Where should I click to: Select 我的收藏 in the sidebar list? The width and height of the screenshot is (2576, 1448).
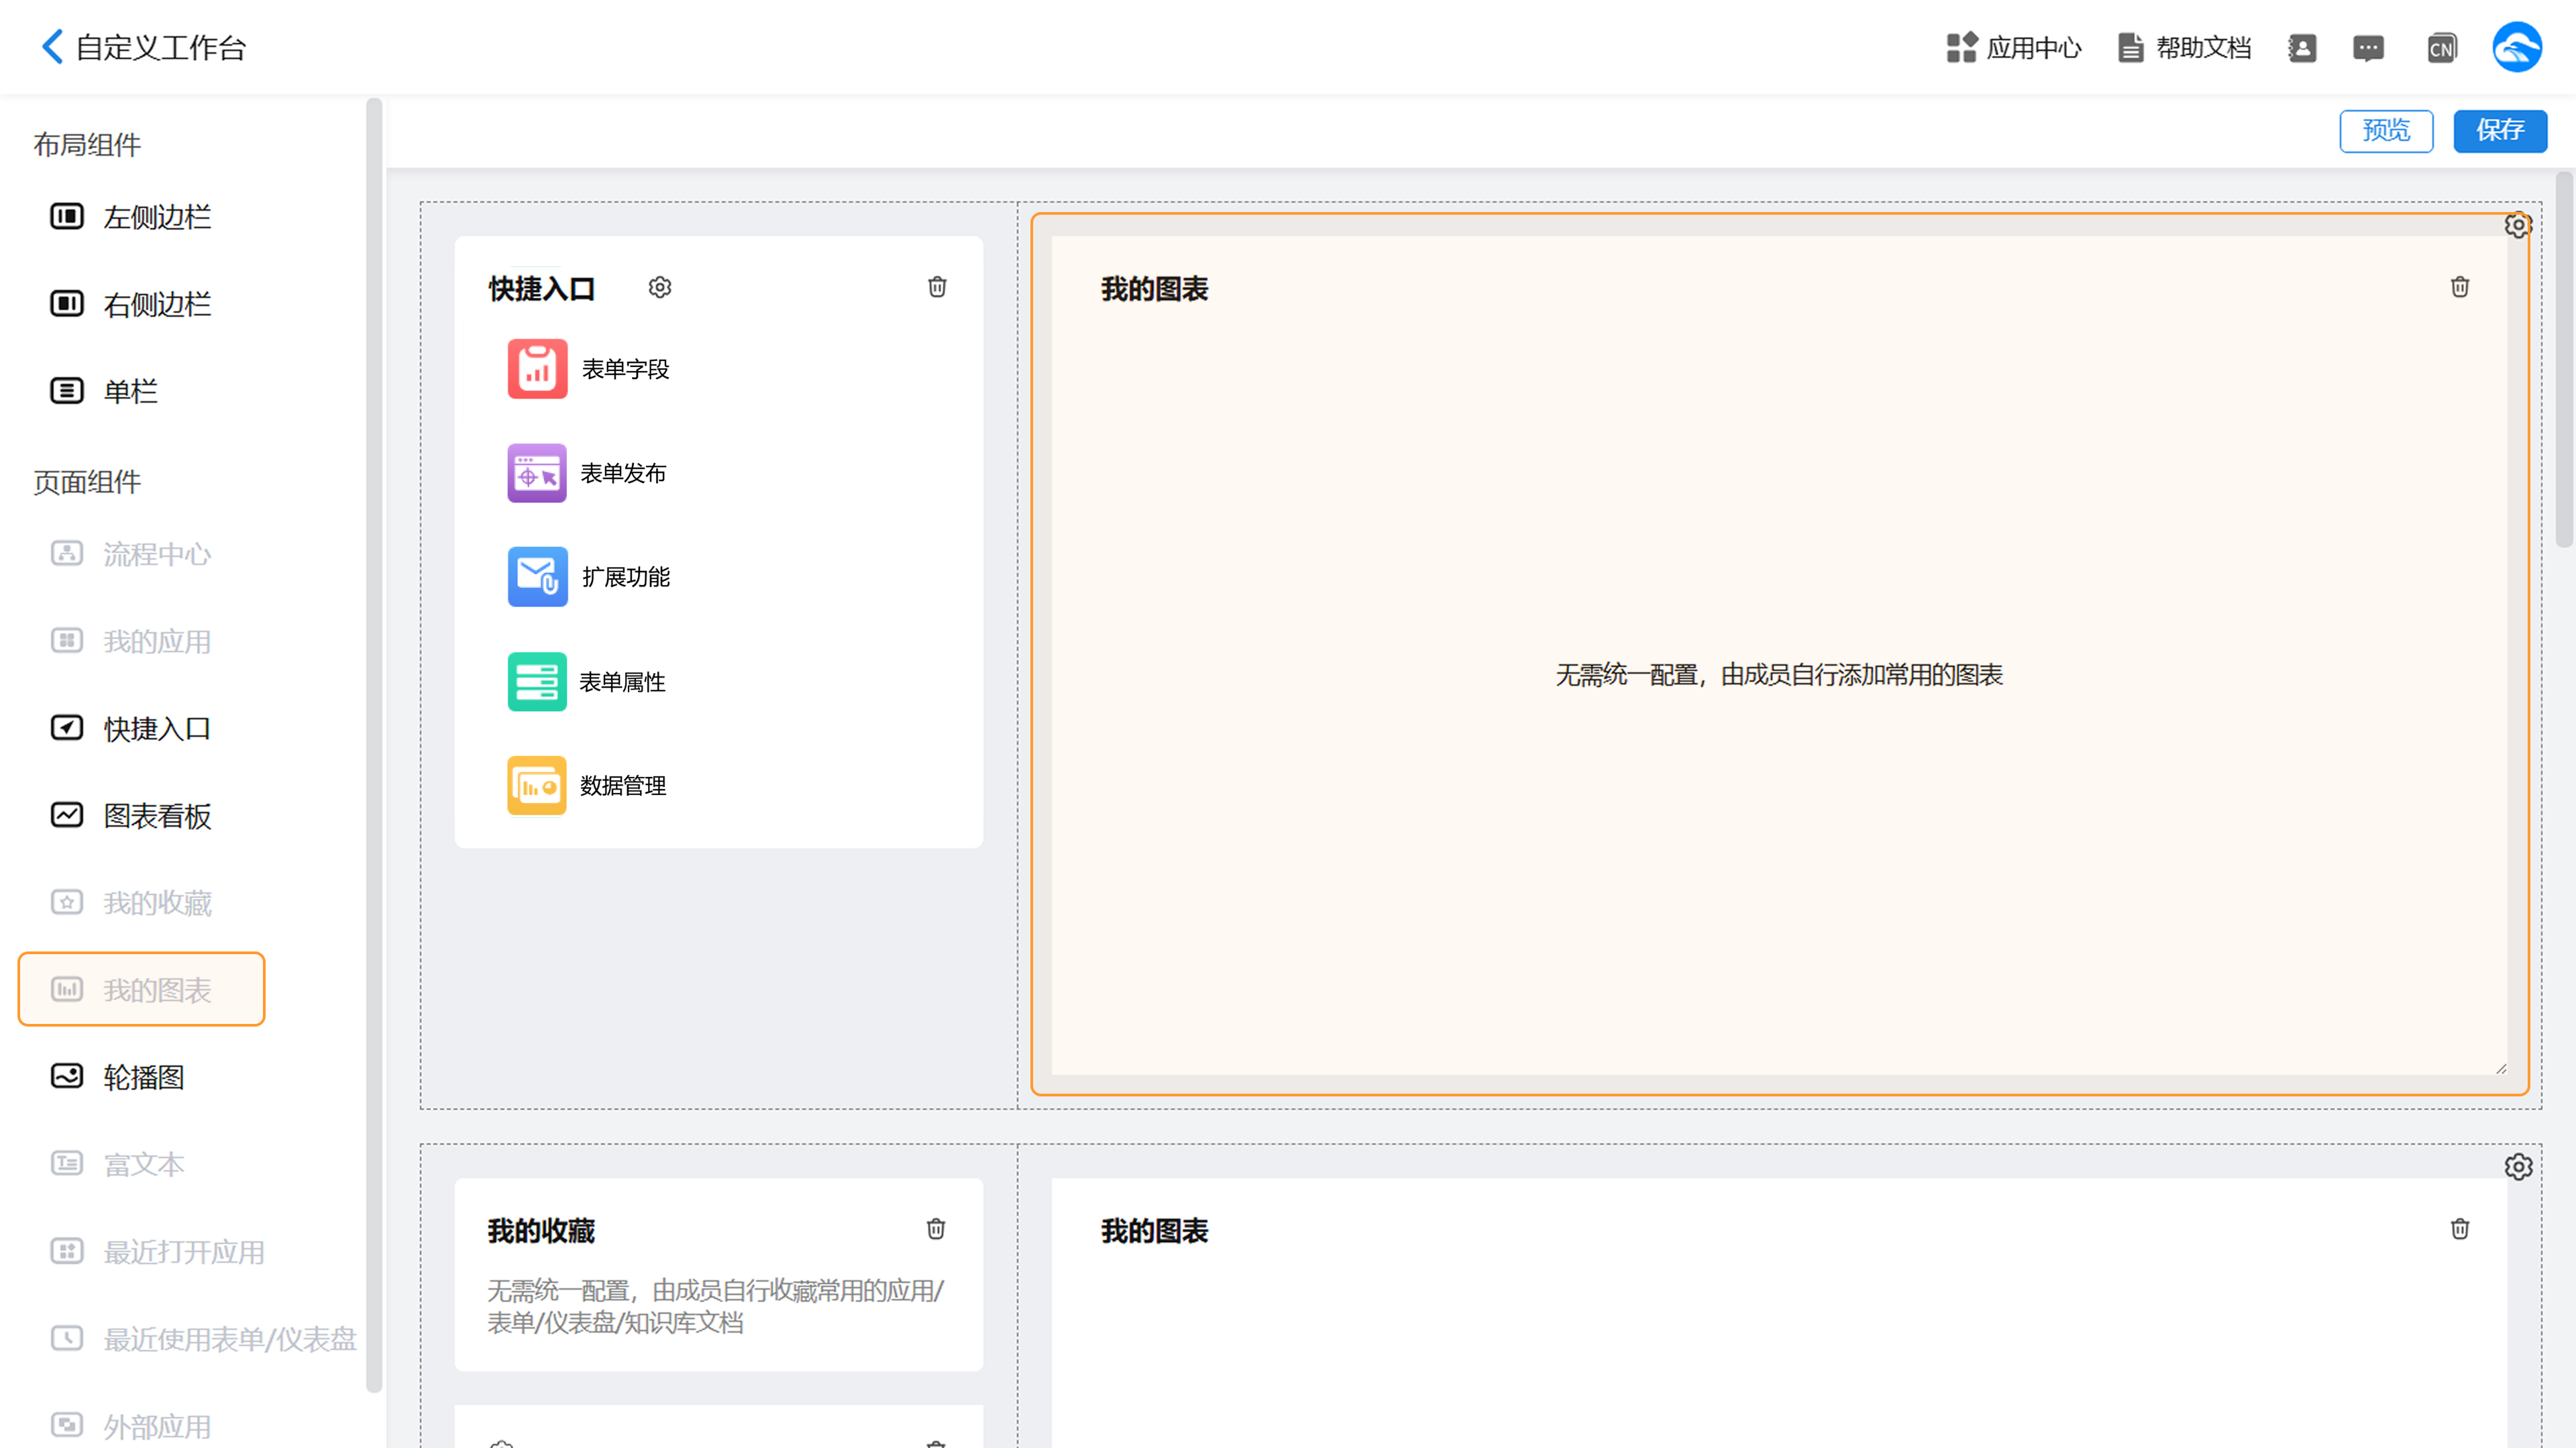pyautogui.click(x=130, y=903)
